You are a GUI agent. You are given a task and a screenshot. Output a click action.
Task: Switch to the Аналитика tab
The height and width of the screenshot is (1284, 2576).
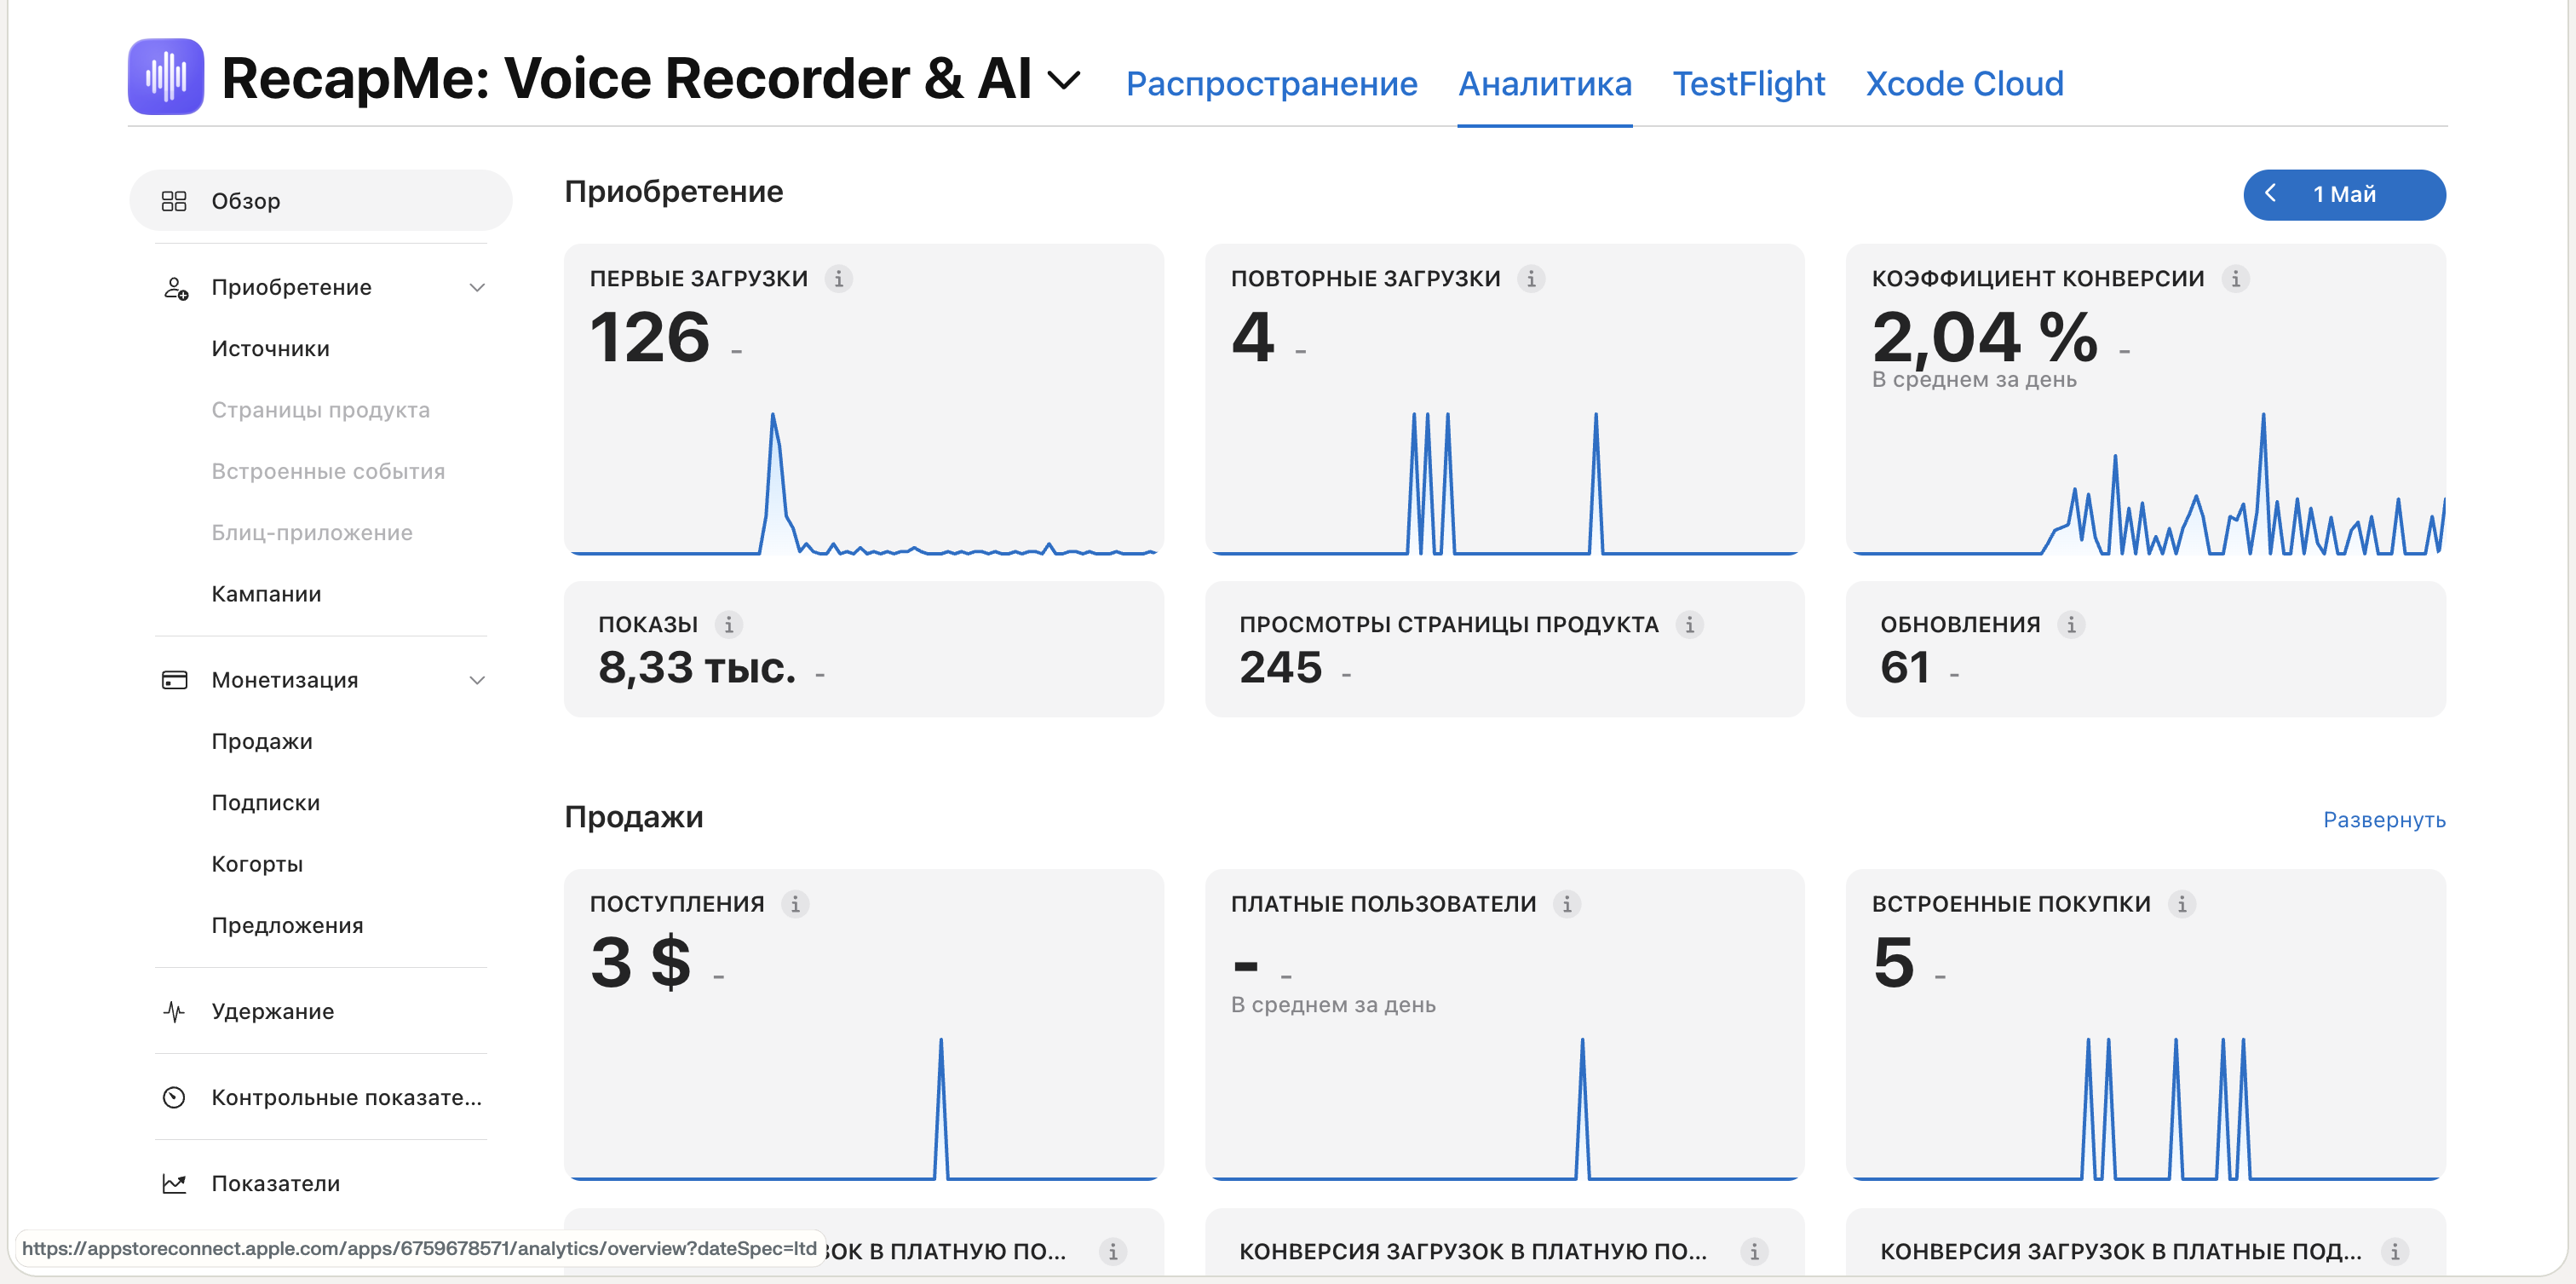(1544, 83)
